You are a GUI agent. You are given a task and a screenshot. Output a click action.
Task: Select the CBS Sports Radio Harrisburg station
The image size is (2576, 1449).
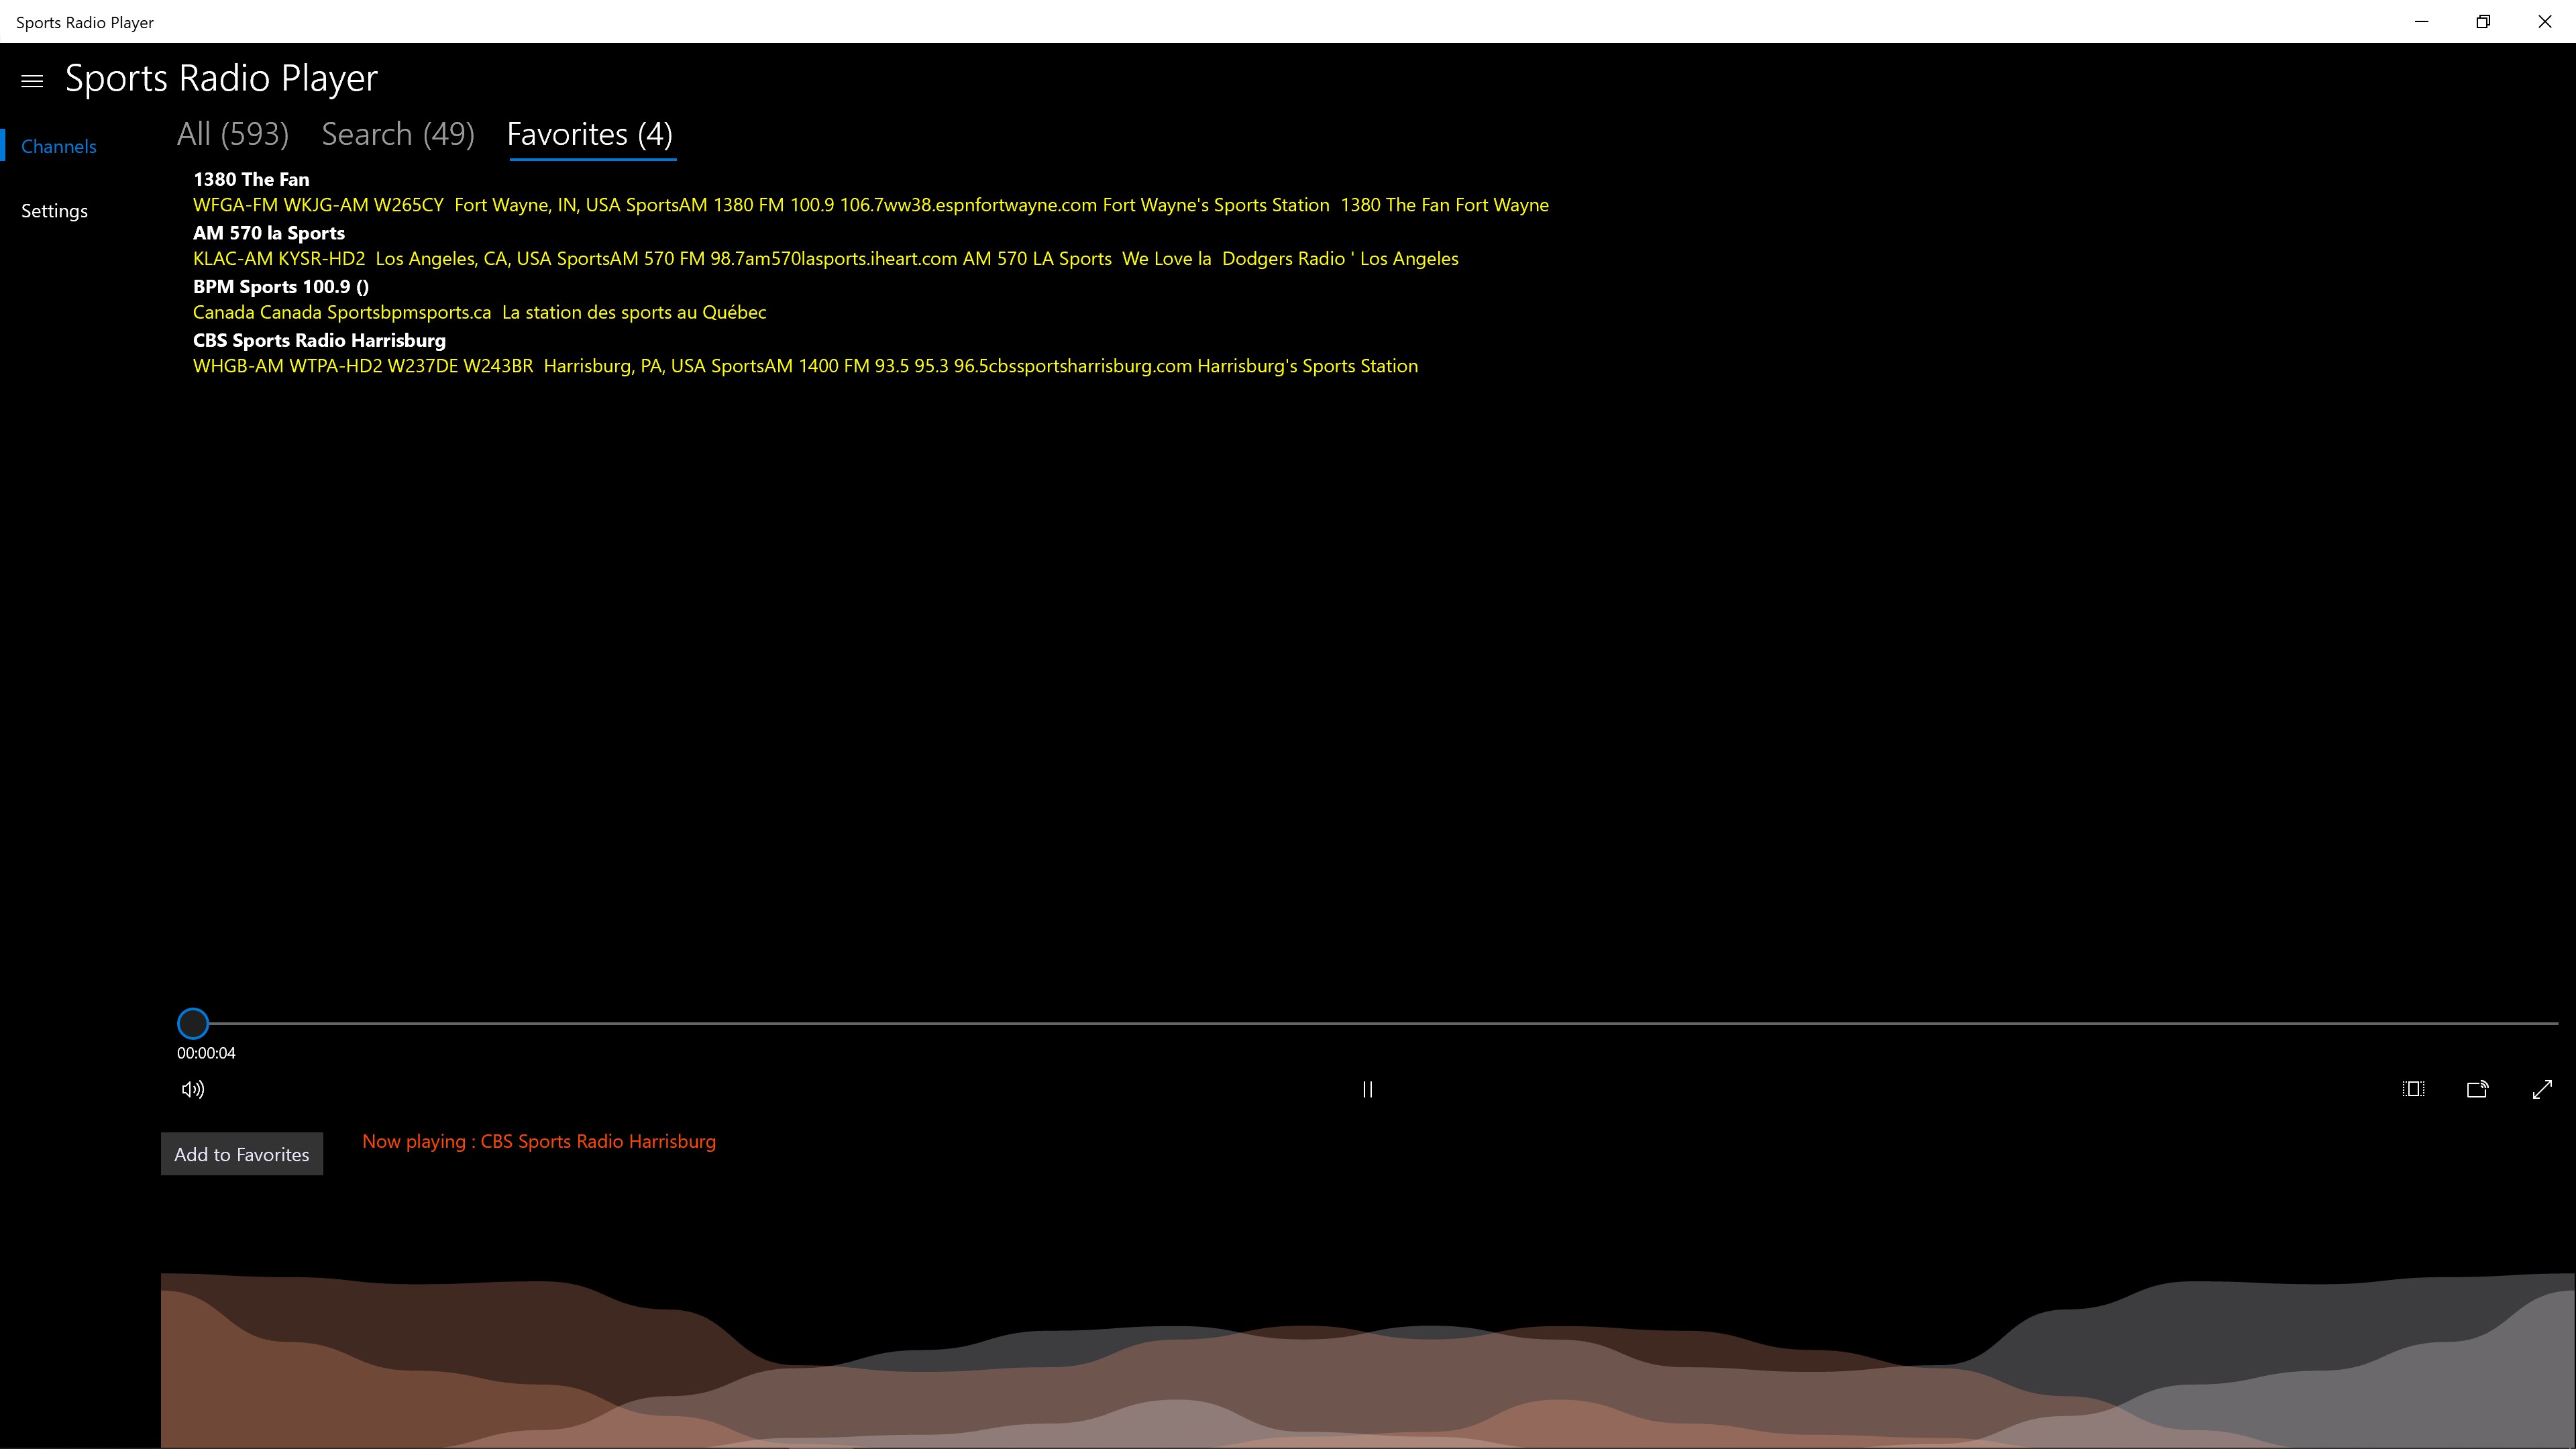pyautogui.click(x=319, y=340)
